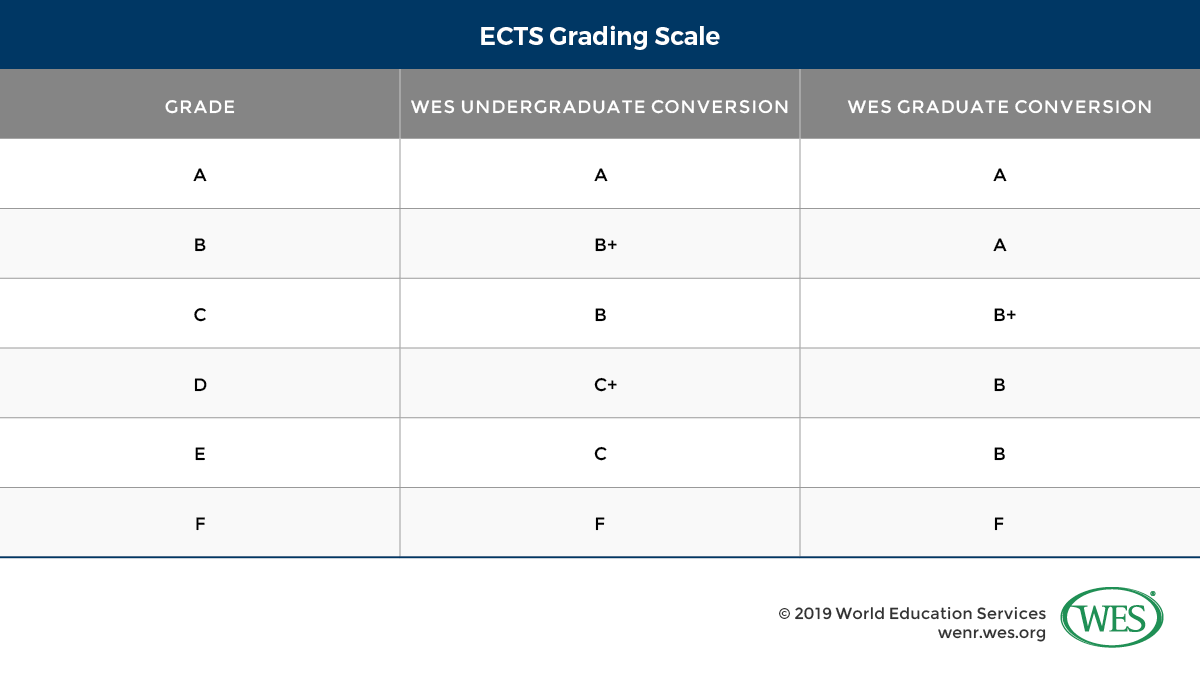Click the green WES oval logo
1200x680 pixels.
(x=1111, y=617)
